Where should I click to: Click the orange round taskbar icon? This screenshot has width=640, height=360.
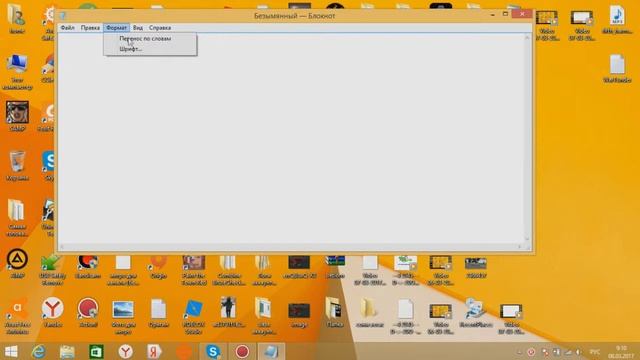point(184,351)
